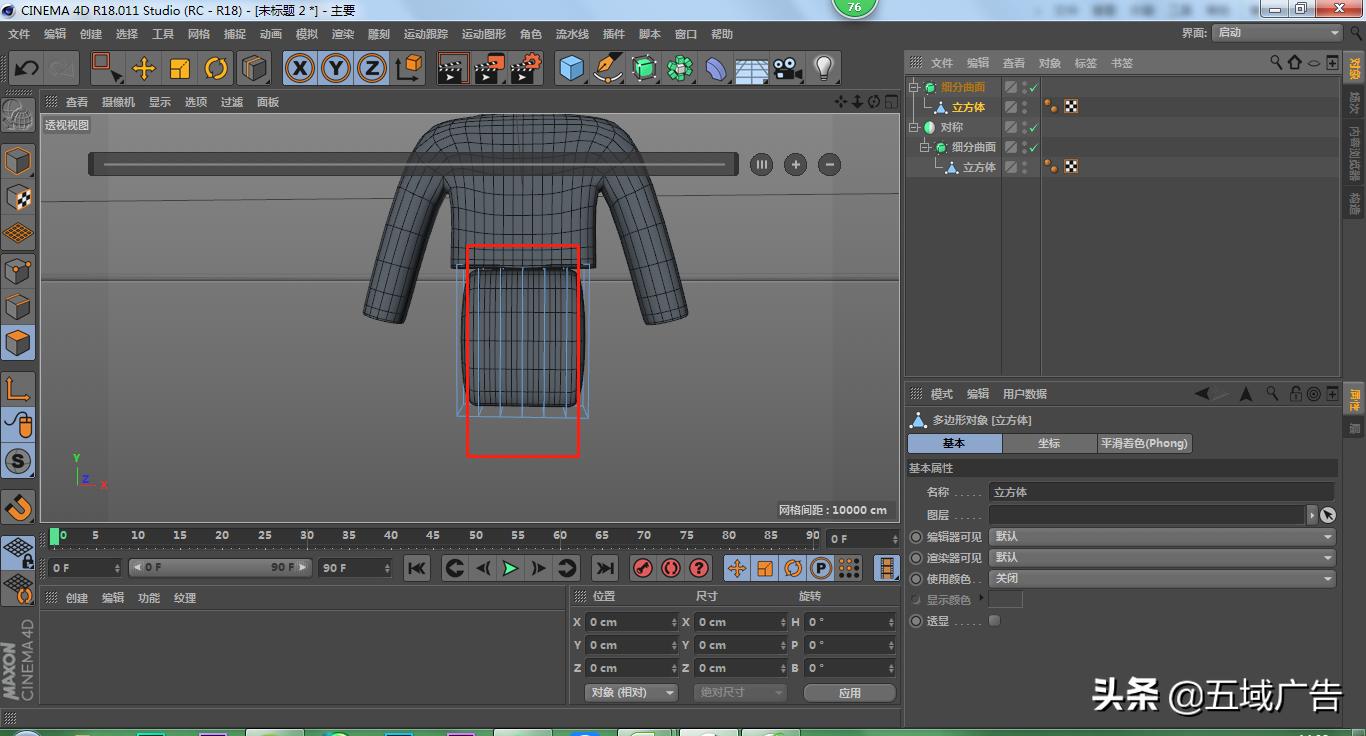This screenshot has height=736, width=1366.
Task: Toggle editor visibility dot on 立方体 object
Action: [x=1023, y=102]
